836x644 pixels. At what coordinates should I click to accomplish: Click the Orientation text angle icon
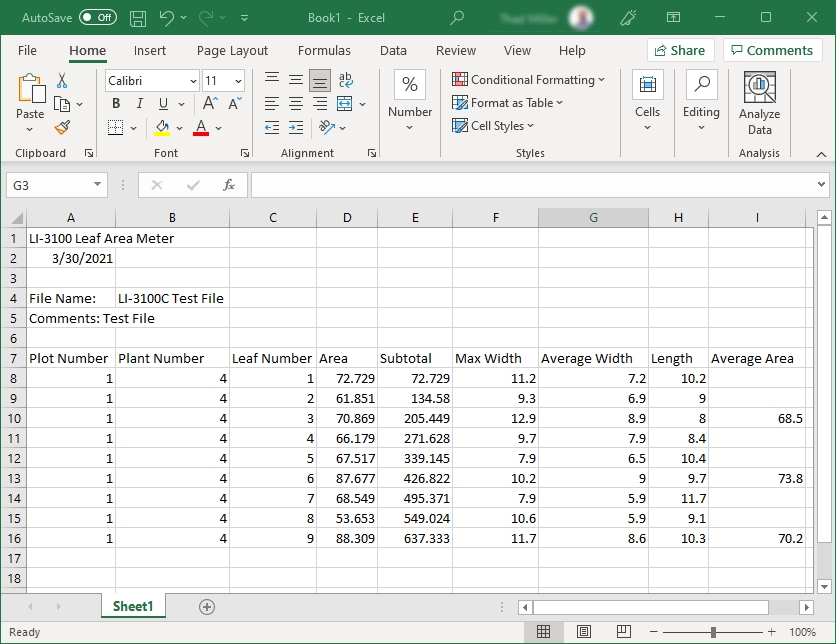(x=326, y=127)
